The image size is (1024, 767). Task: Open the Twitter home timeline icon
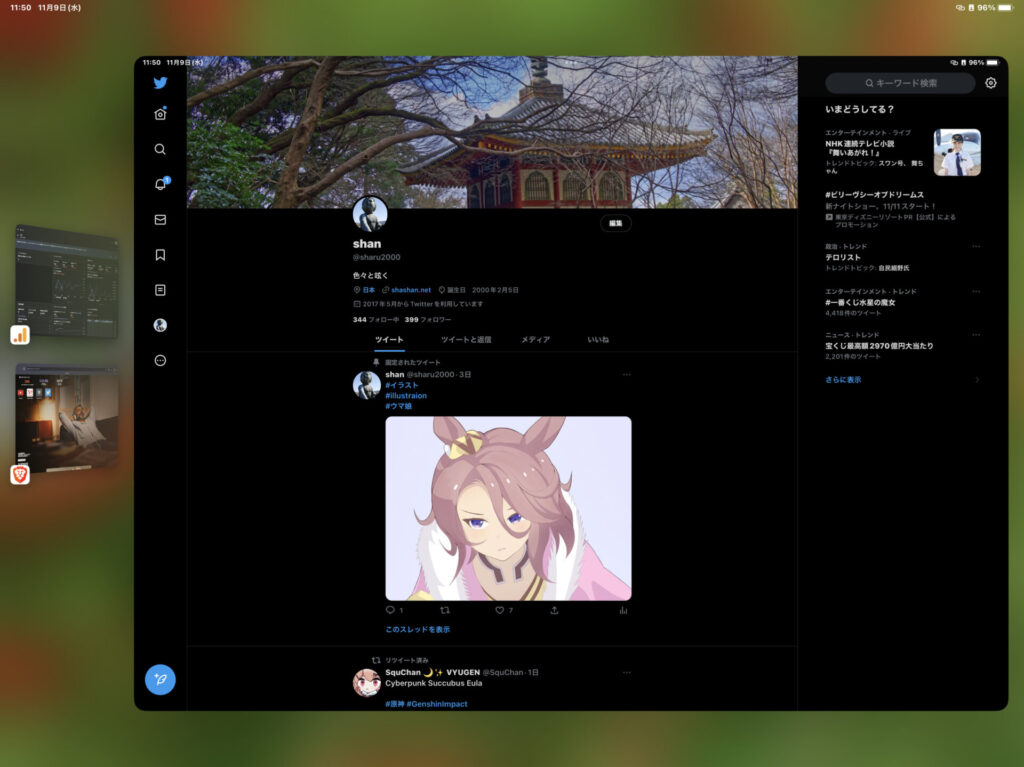(160, 114)
